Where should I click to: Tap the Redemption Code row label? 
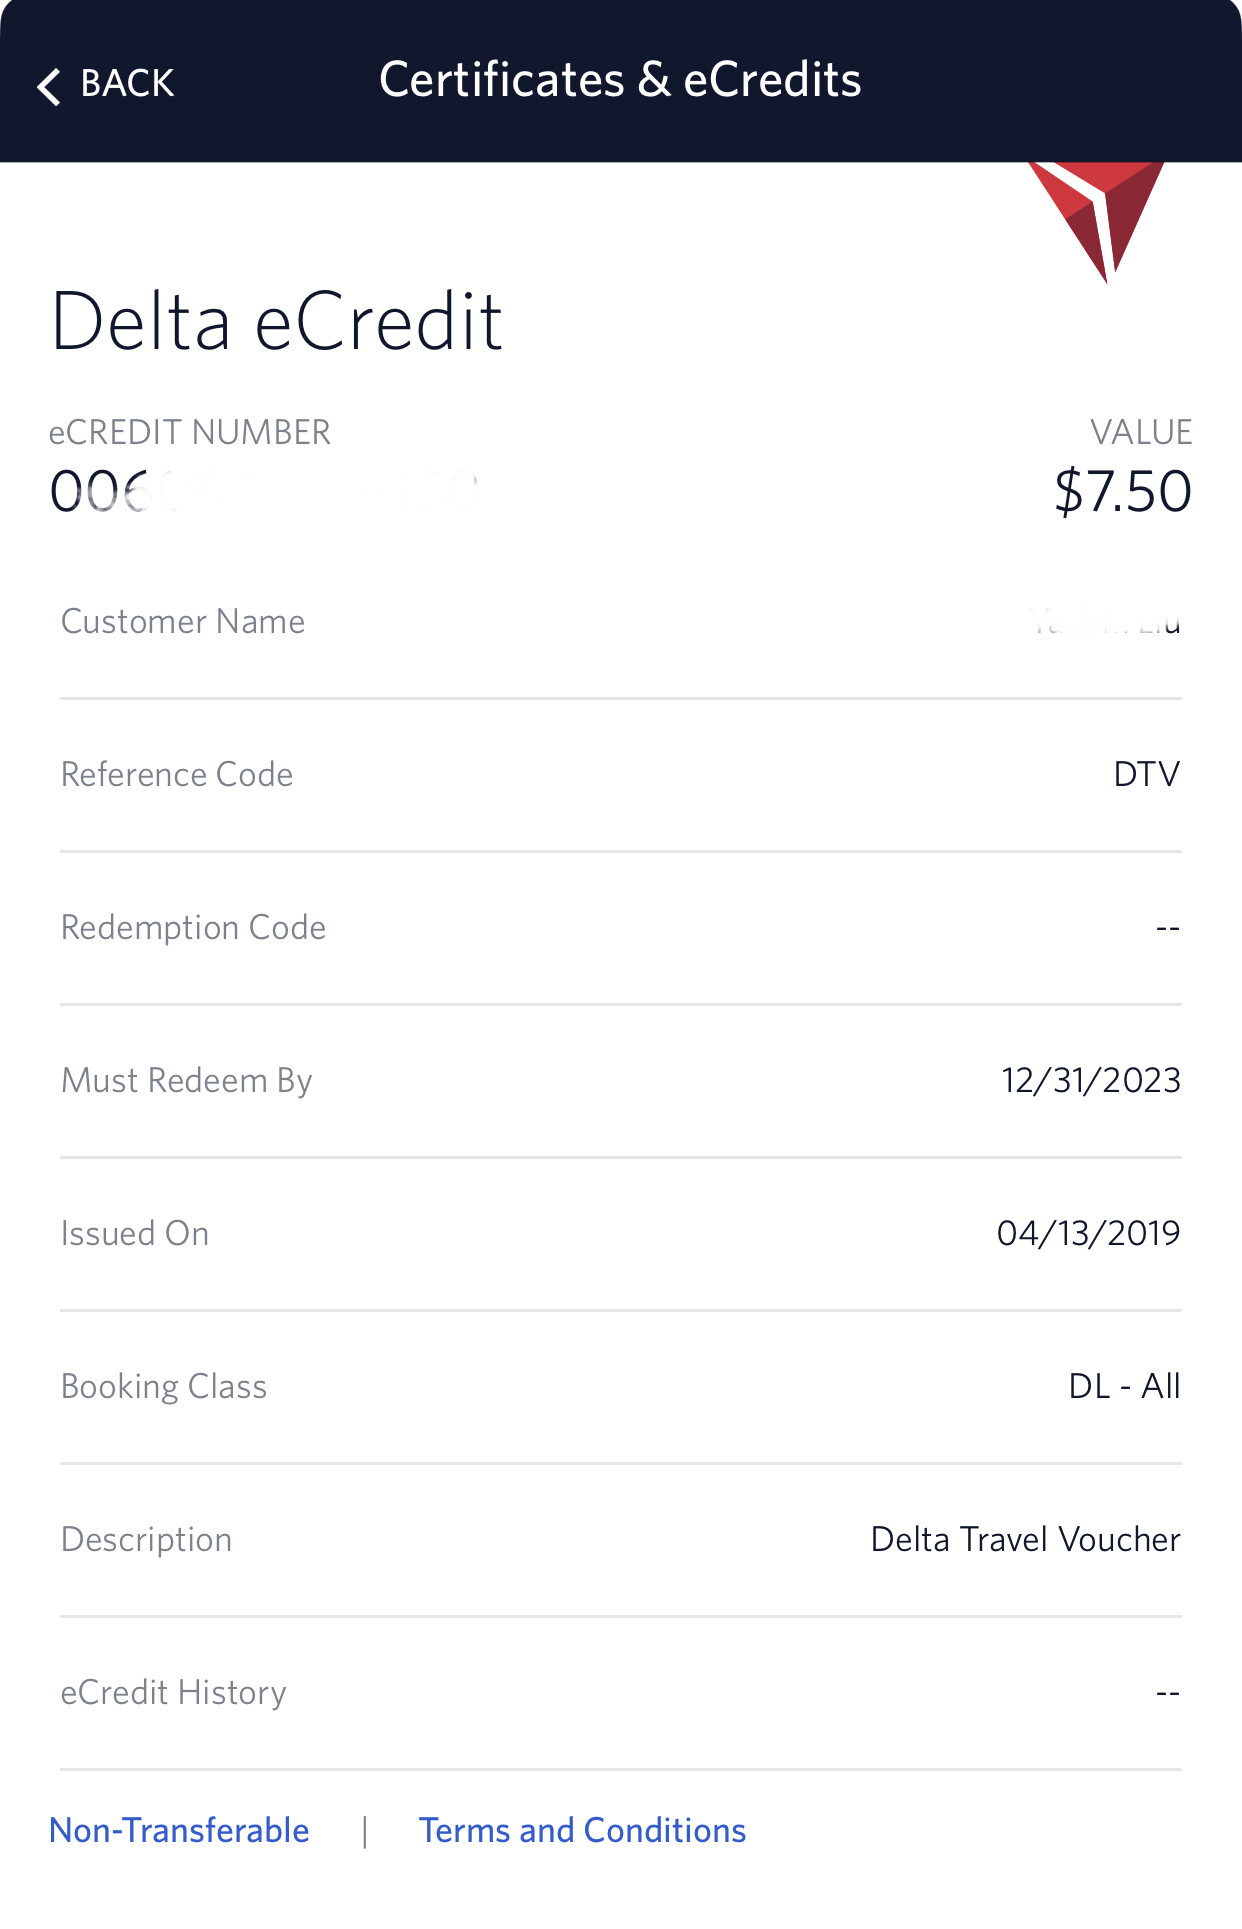coord(193,928)
